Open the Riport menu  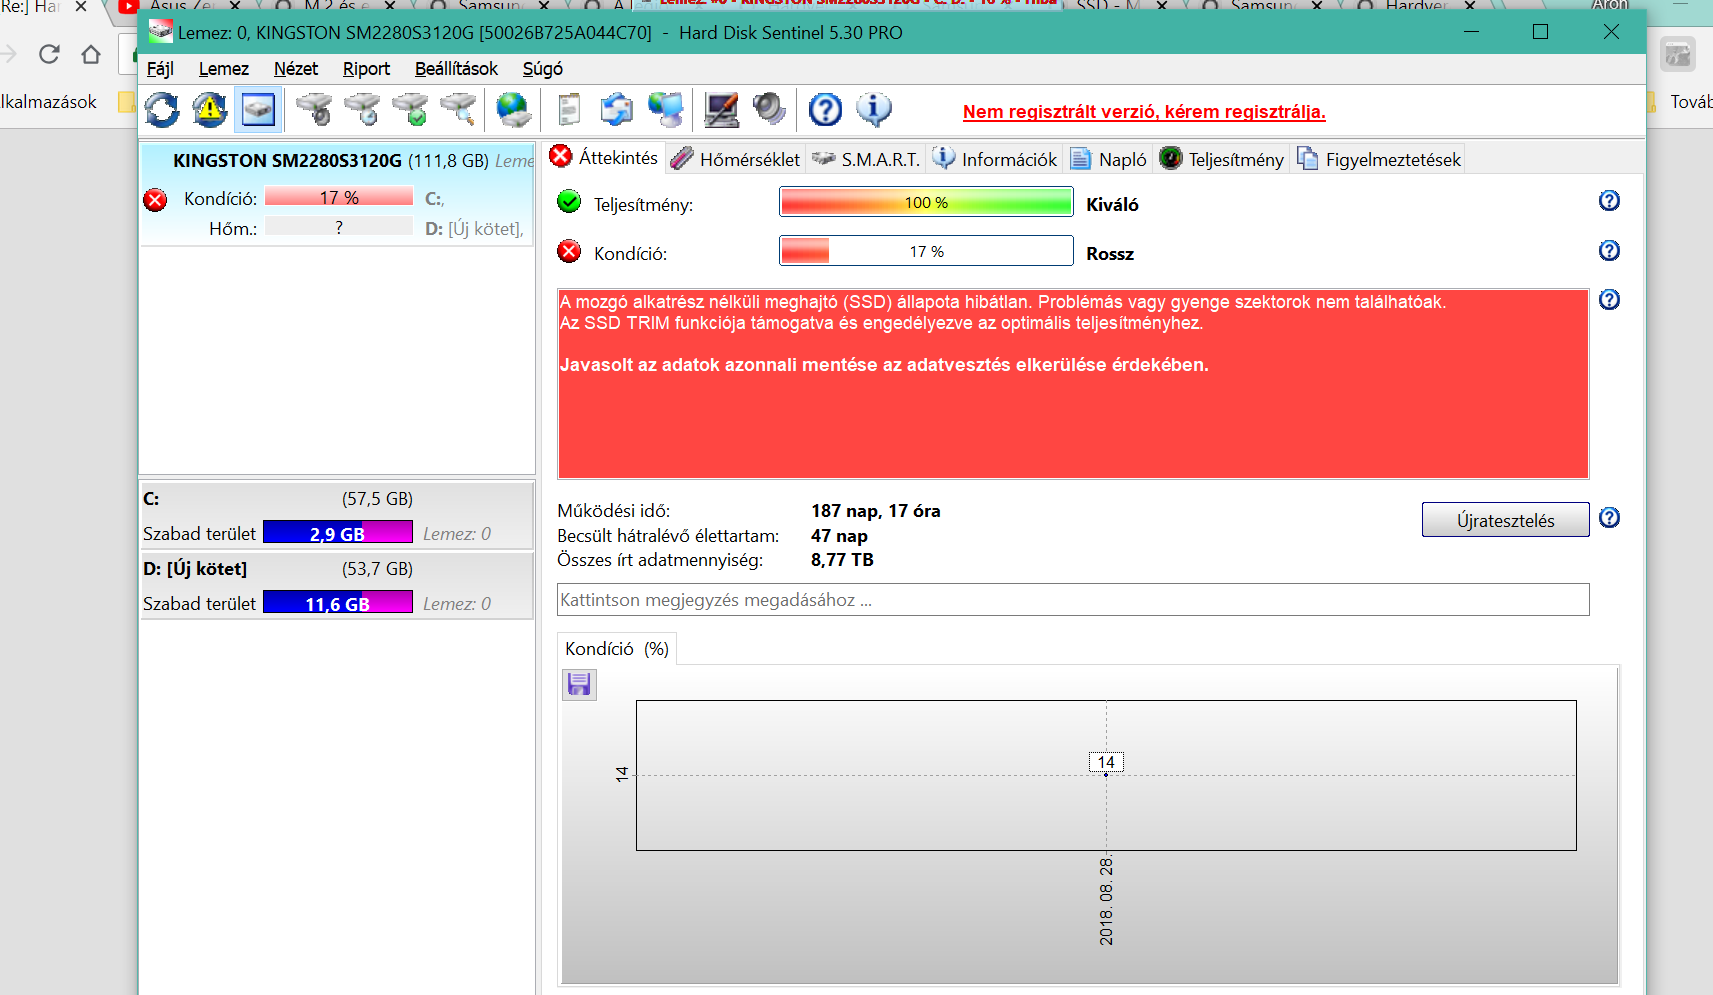pyautogui.click(x=366, y=69)
